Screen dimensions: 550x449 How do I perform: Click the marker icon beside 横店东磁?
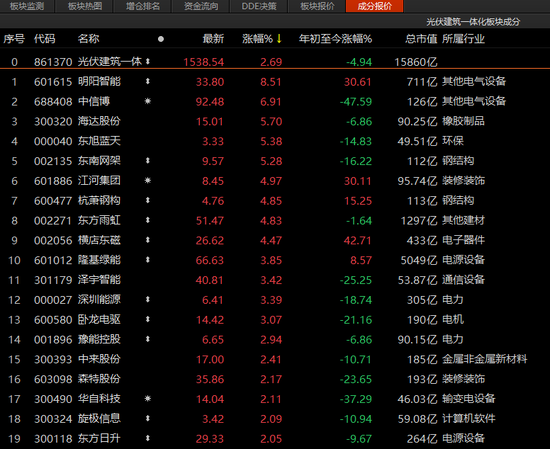148,240
